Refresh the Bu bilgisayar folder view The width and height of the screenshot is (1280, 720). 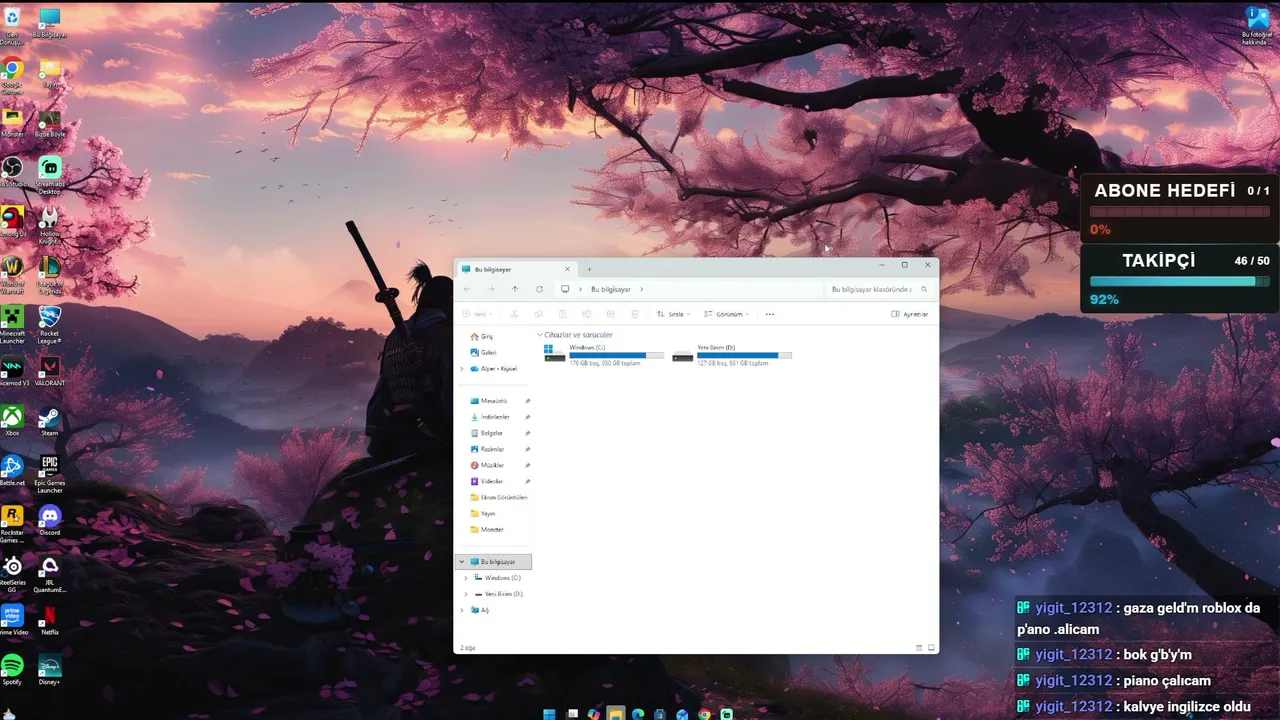pos(539,289)
